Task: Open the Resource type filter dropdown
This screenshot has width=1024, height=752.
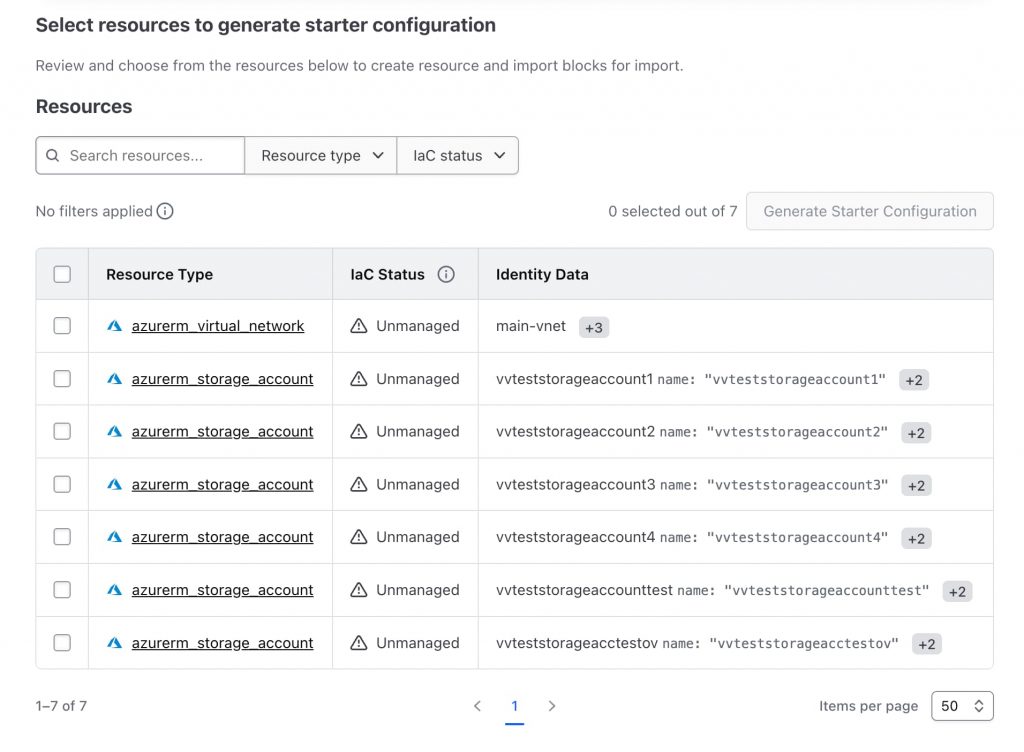Action: click(x=321, y=156)
